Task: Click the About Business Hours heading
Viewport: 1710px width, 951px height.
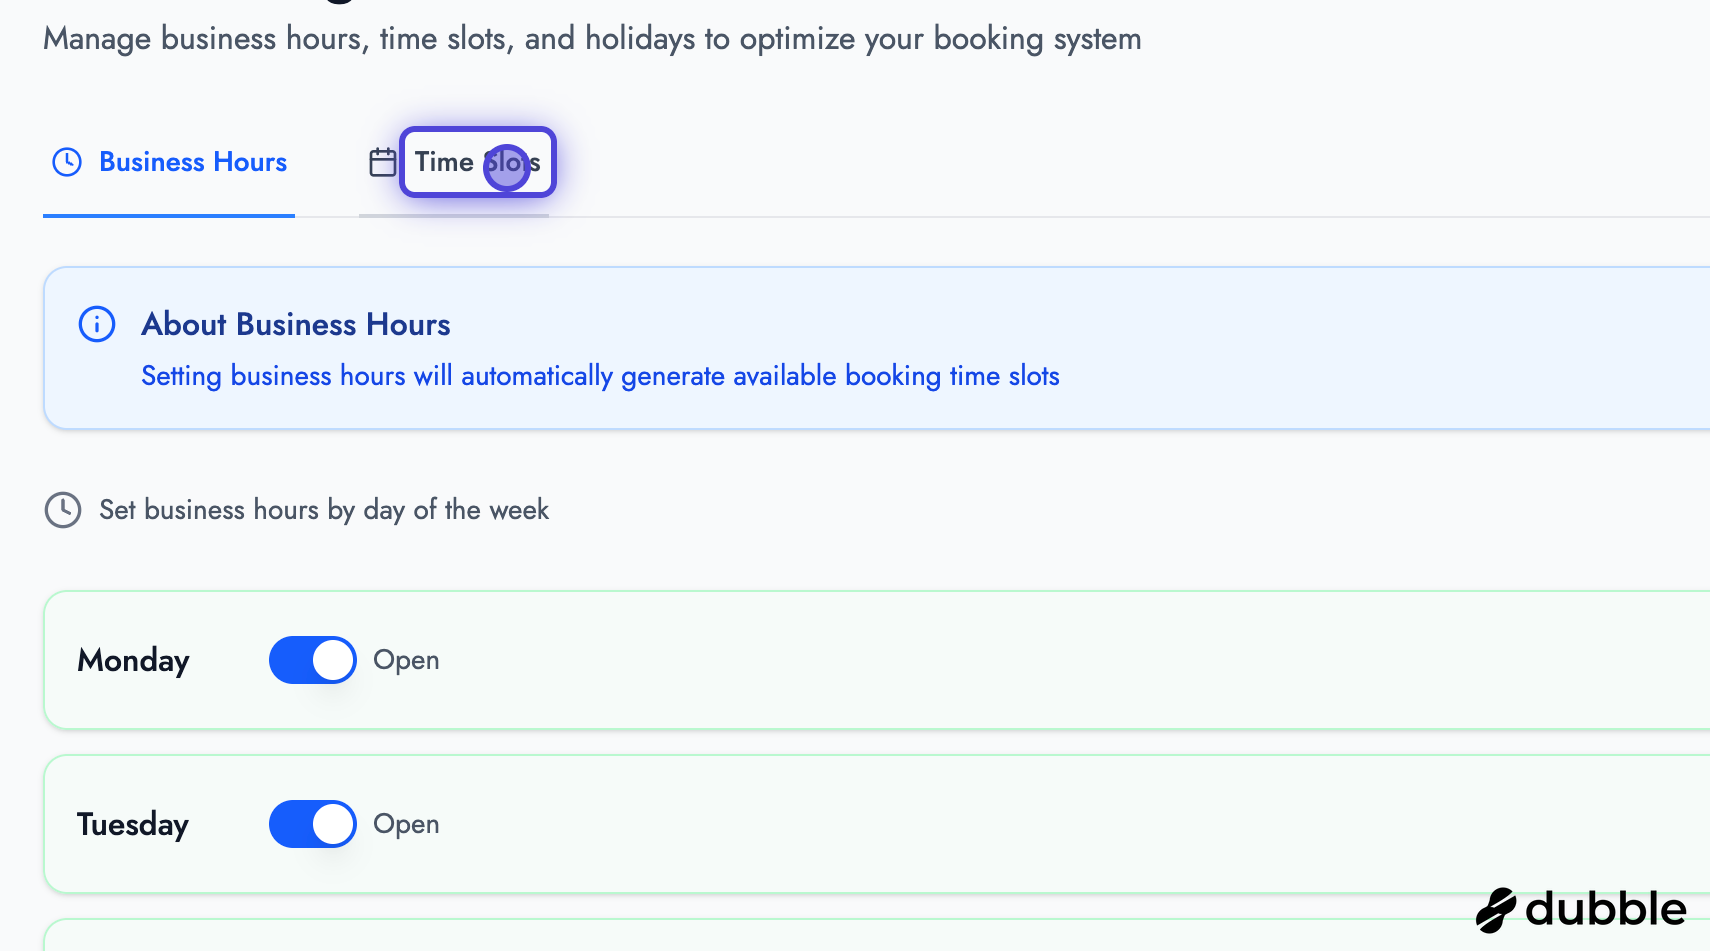Action: (295, 324)
